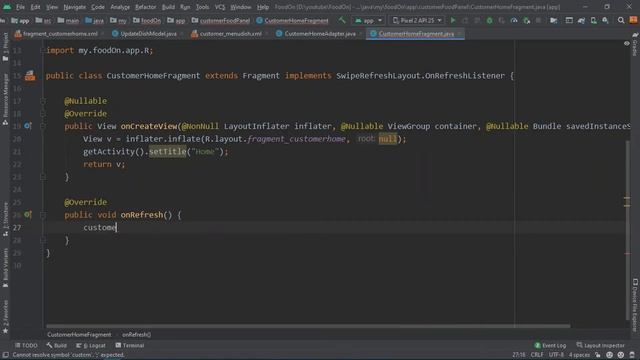
Task: Click the Make Project hammer icon
Action: coord(342,20)
